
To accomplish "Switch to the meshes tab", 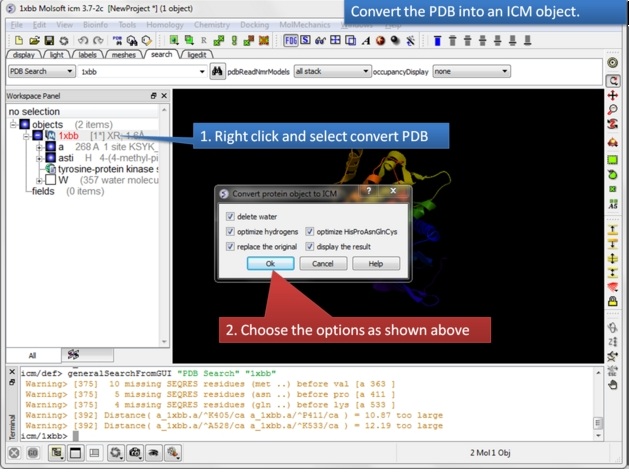I will (124, 54).
